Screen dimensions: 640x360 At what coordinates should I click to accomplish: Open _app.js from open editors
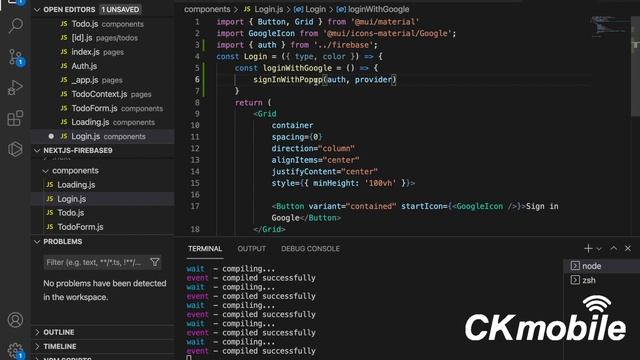(x=103, y=80)
